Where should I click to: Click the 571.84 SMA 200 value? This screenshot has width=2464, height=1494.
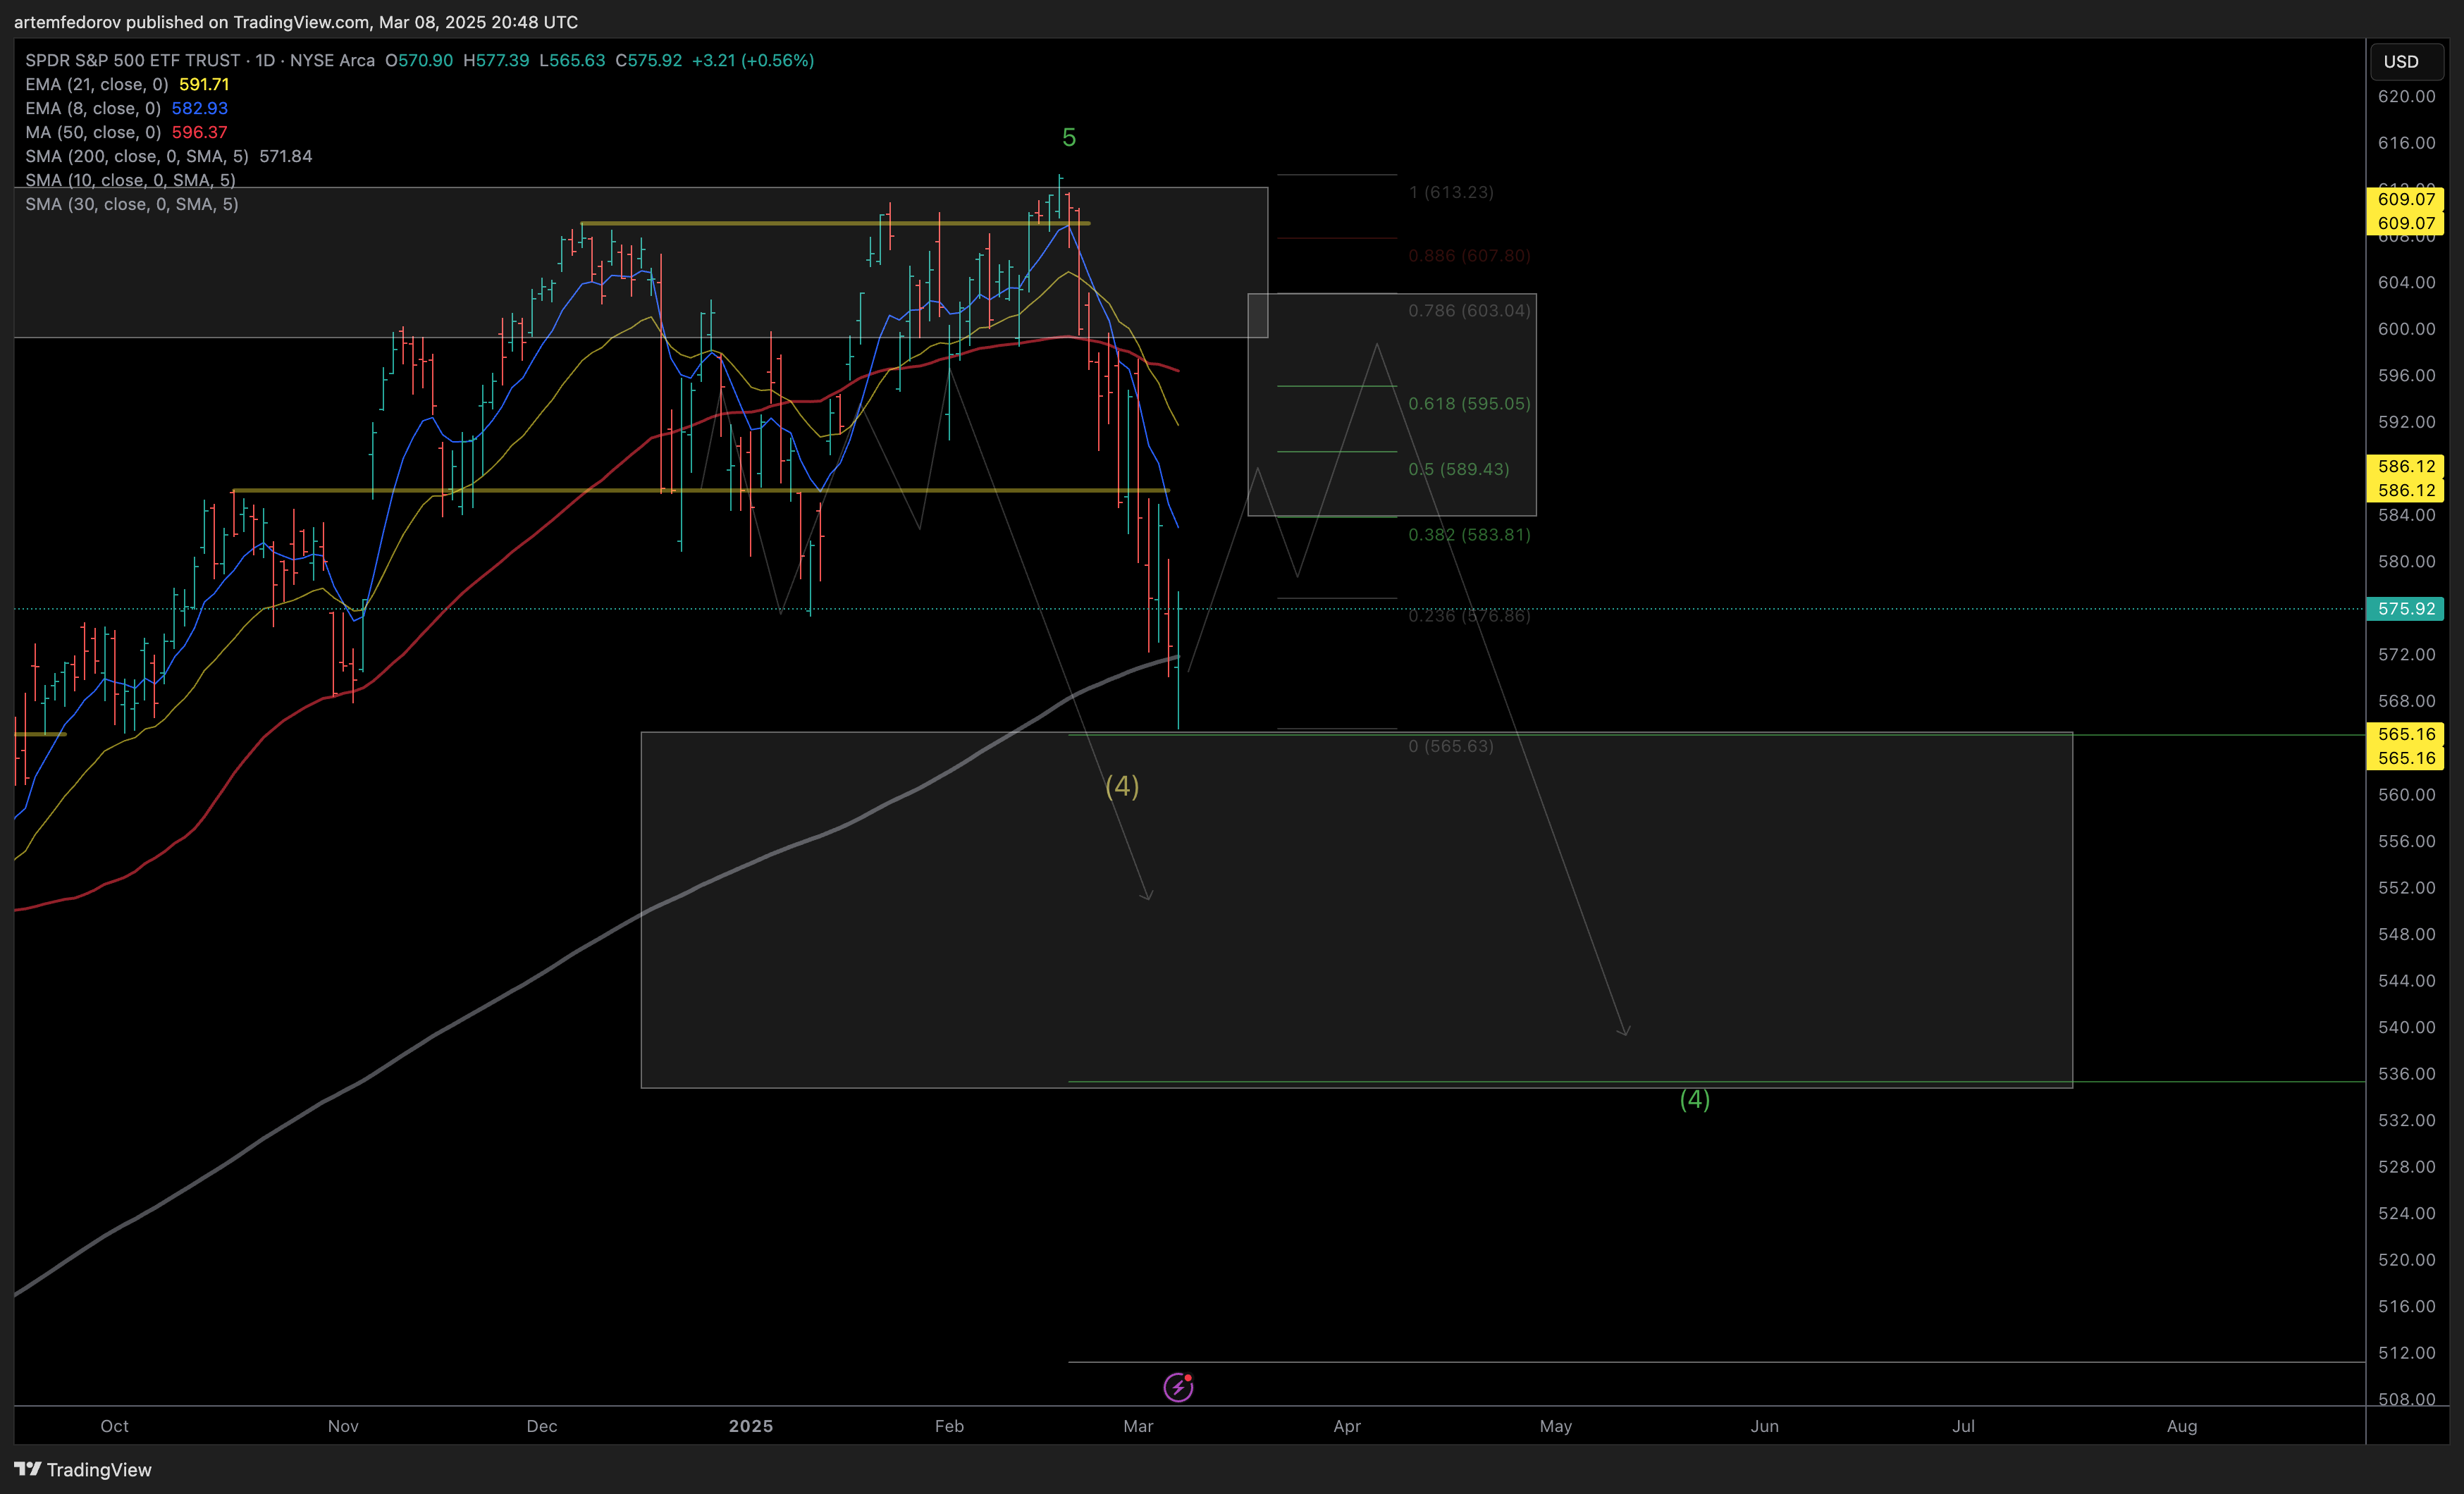tap(286, 156)
